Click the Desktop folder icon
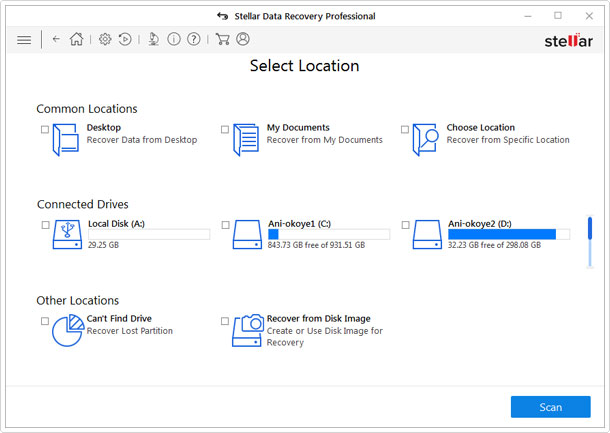610x433 pixels. tap(66, 140)
